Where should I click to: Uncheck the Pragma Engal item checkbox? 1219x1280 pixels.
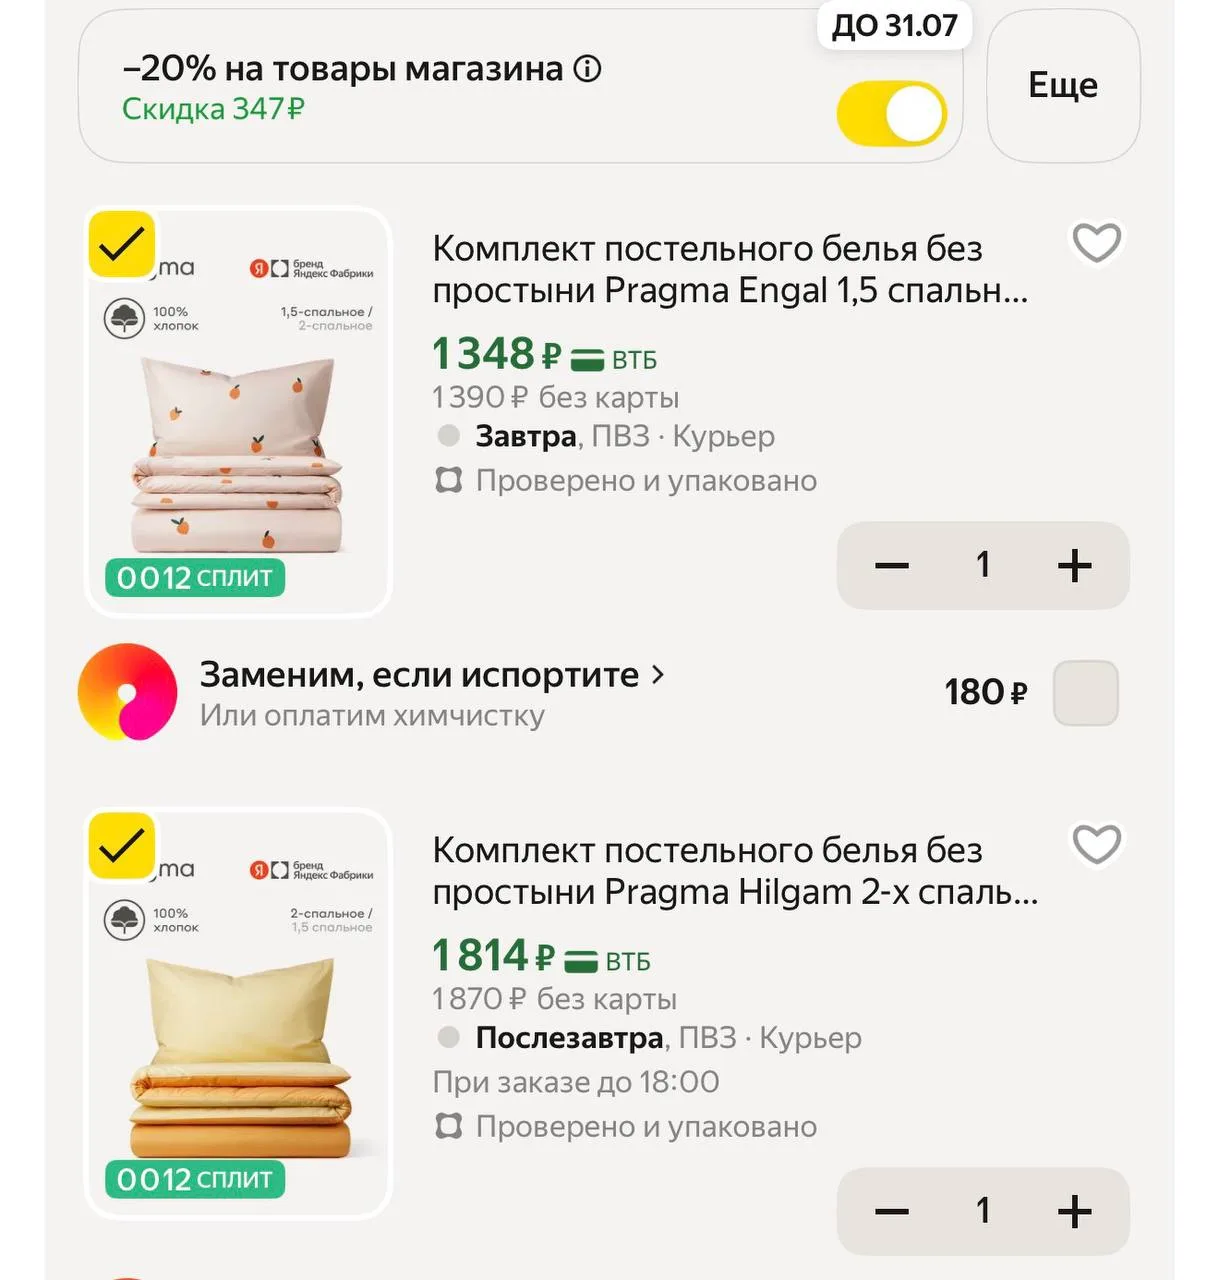click(x=122, y=244)
